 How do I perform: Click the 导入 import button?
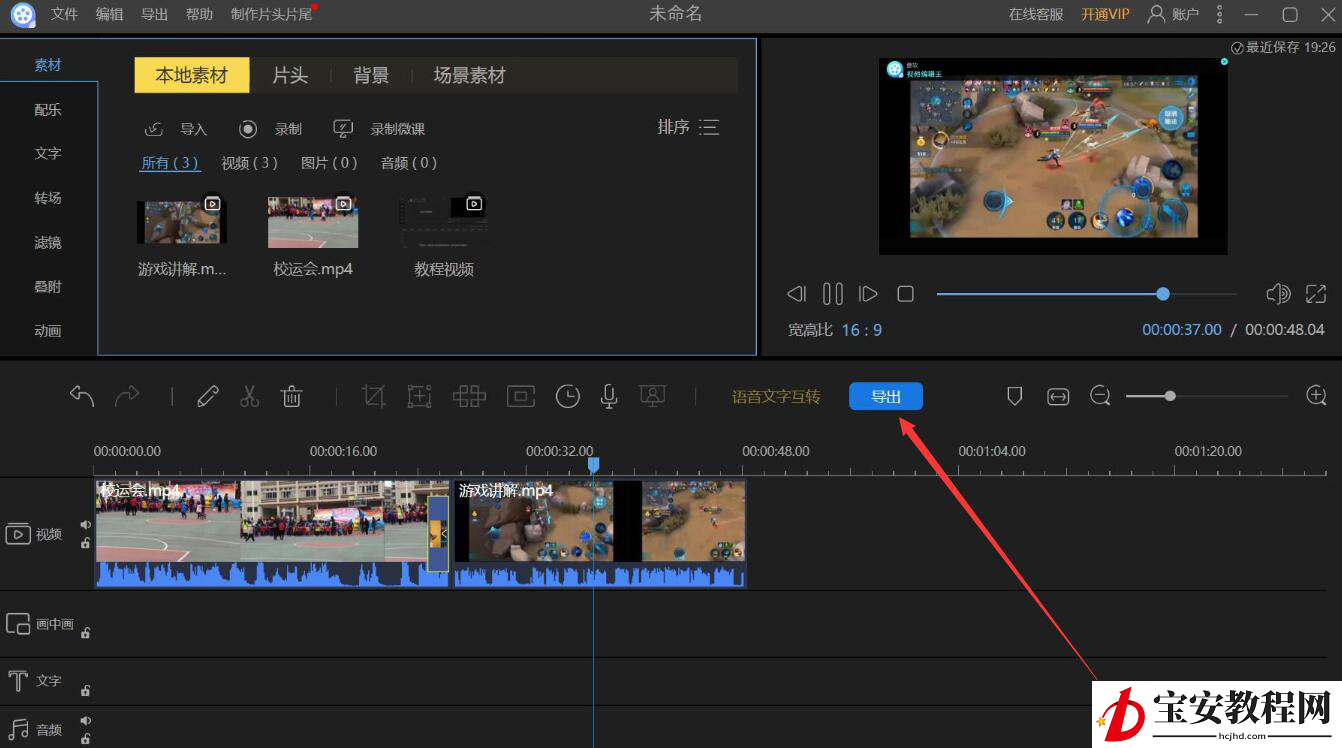point(176,129)
